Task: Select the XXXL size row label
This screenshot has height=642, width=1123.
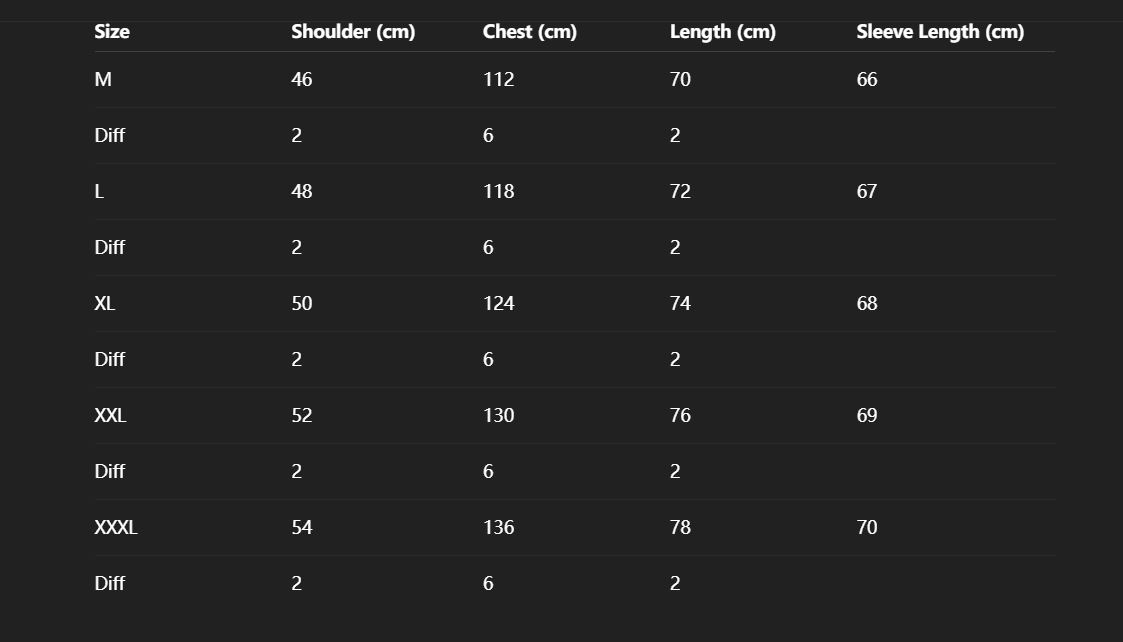Action: [116, 528]
